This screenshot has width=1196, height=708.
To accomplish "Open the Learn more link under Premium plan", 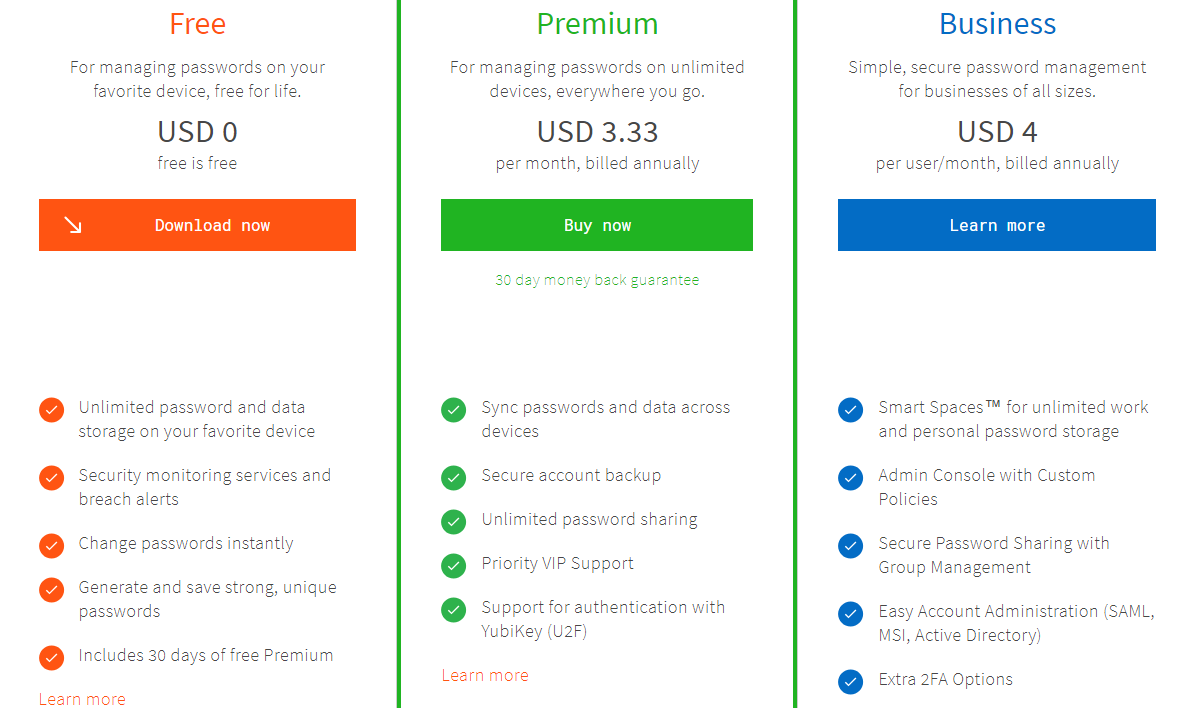I will click(485, 675).
